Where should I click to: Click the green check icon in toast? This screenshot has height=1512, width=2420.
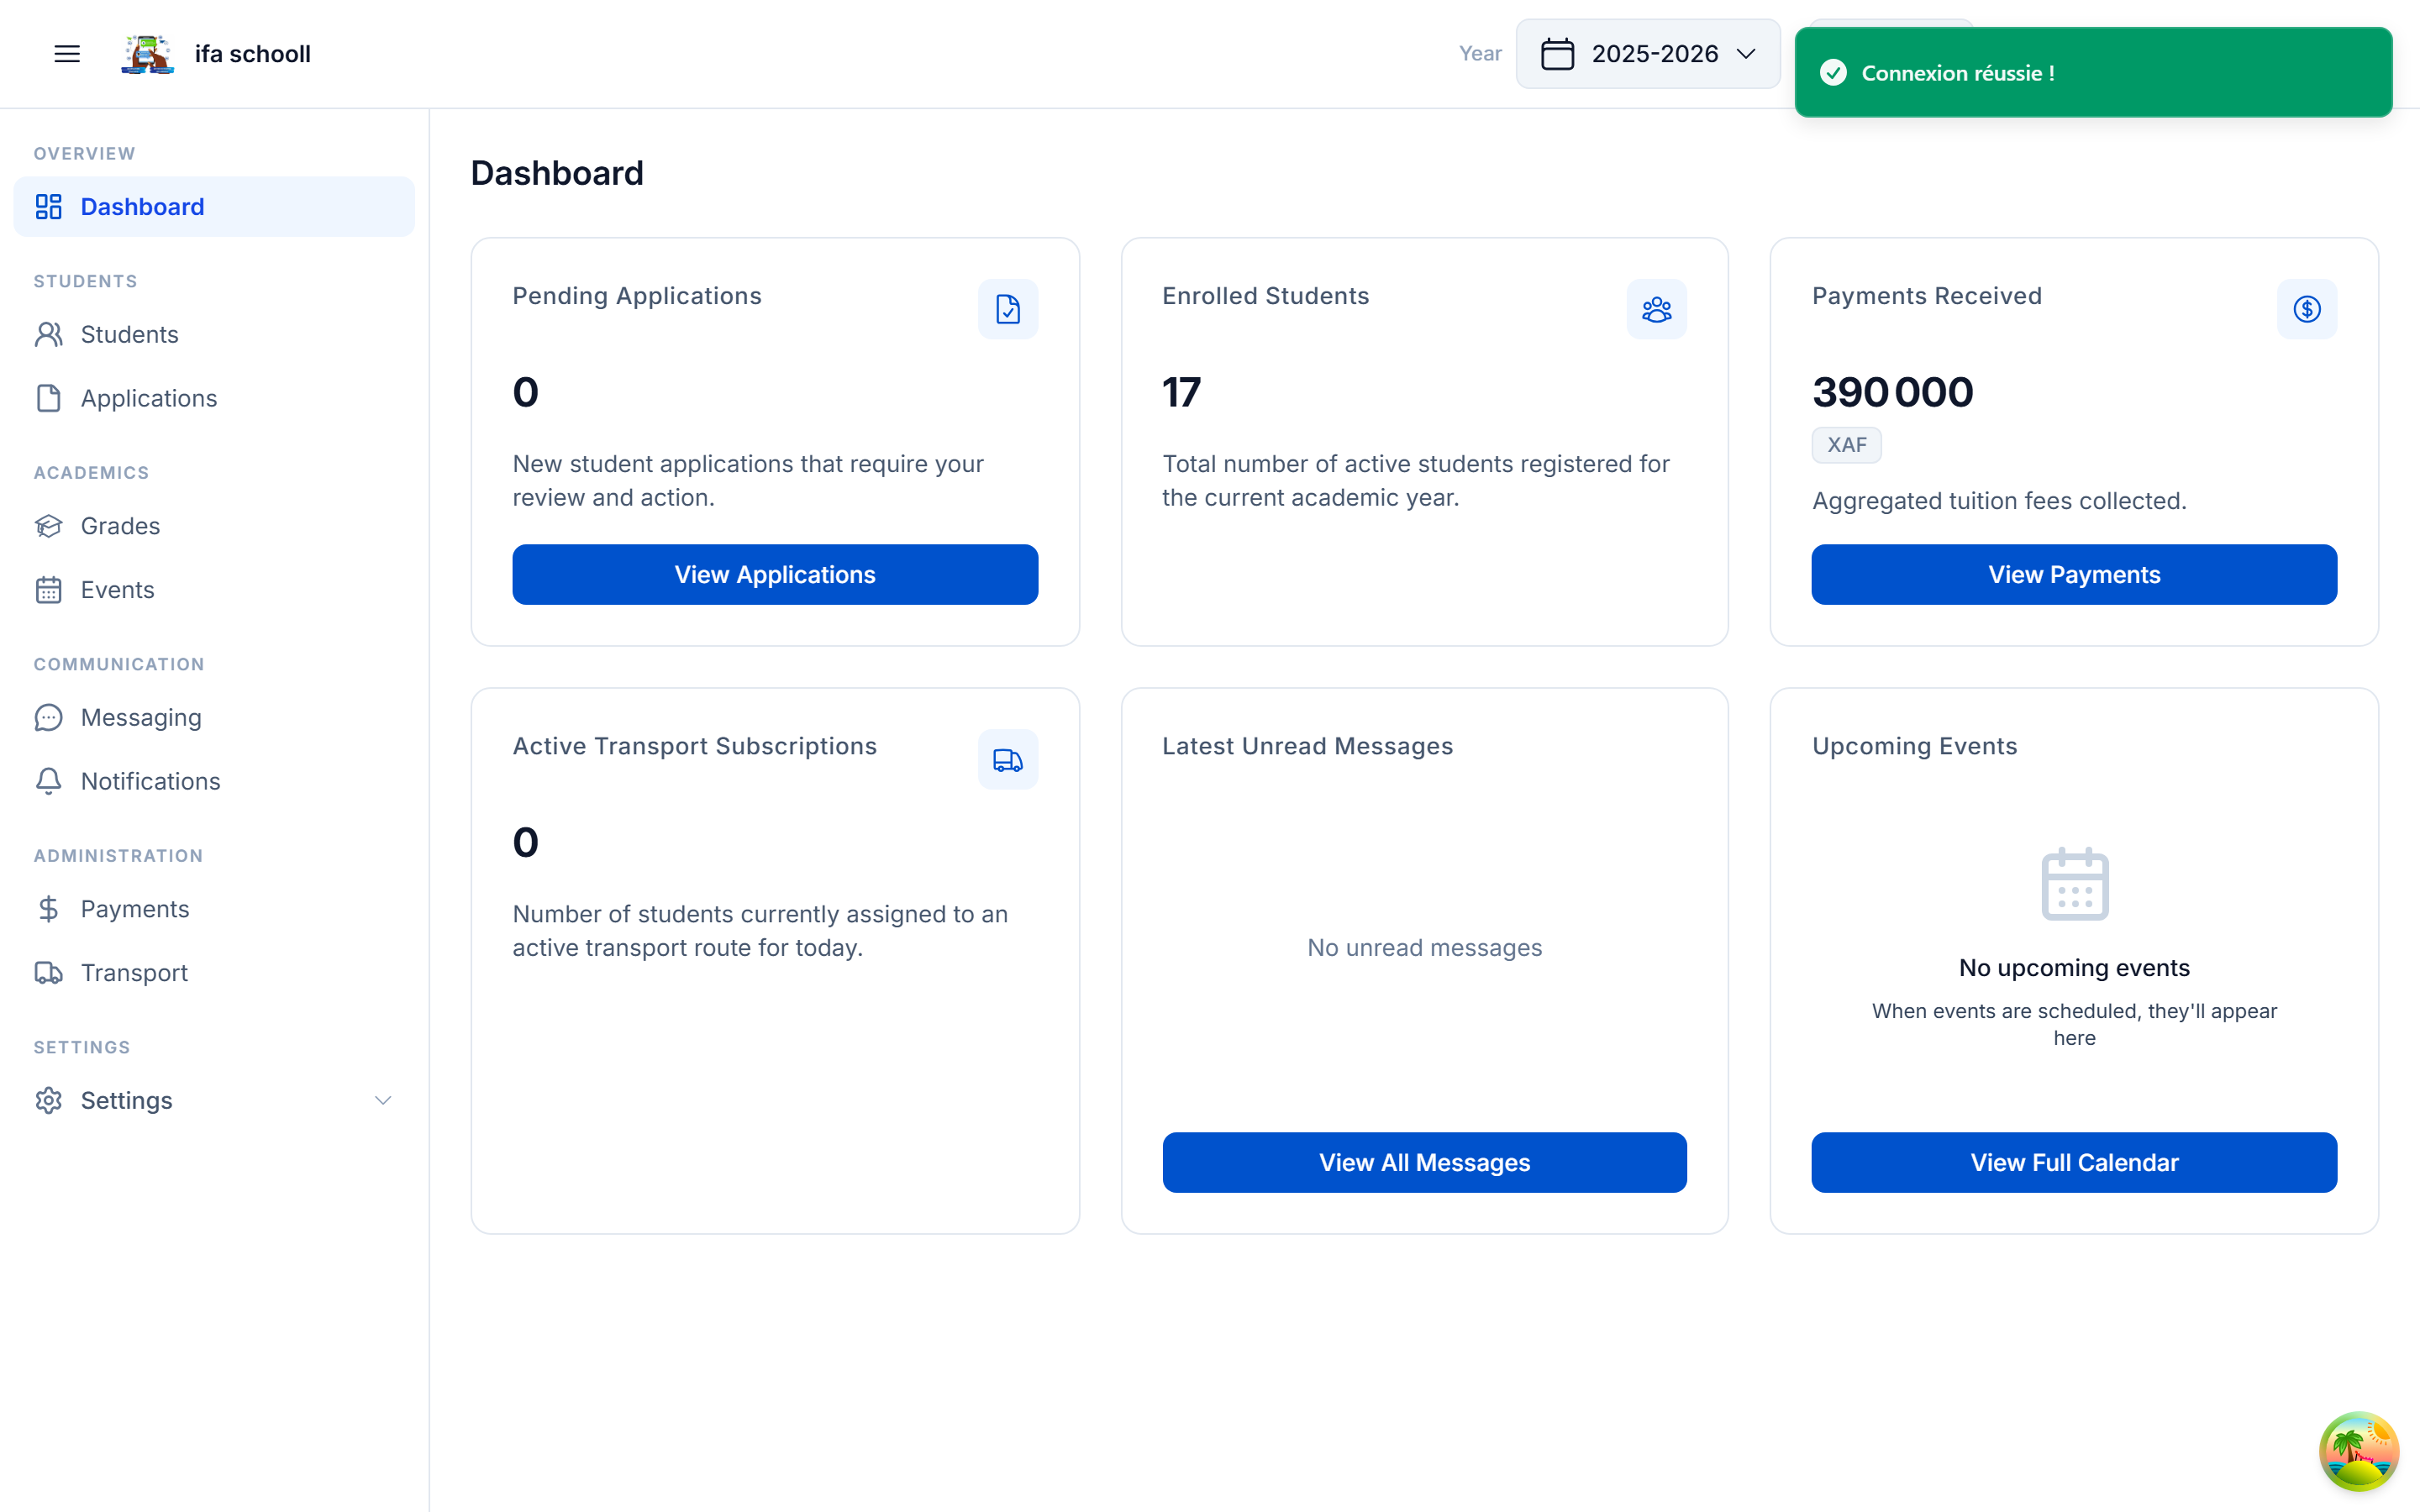(x=1833, y=73)
